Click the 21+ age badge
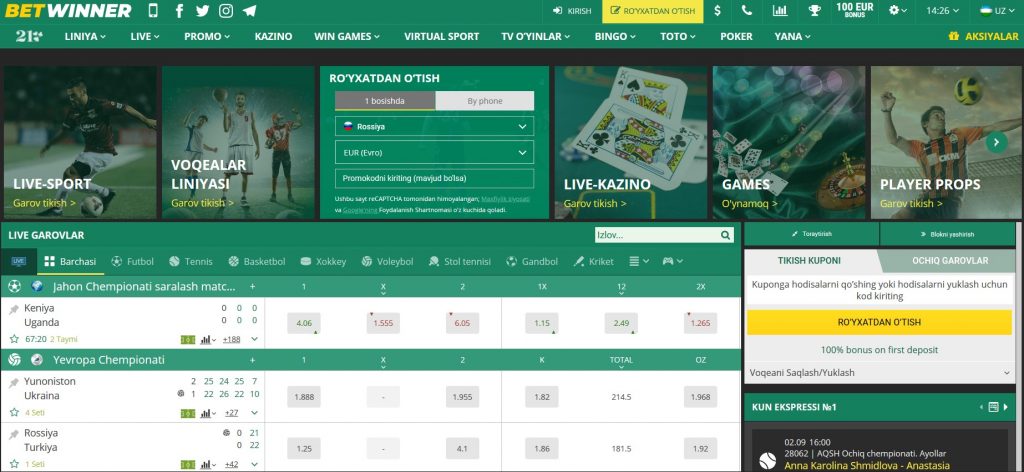The height and width of the screenshot is (472, 1024). tap(29, 37)
